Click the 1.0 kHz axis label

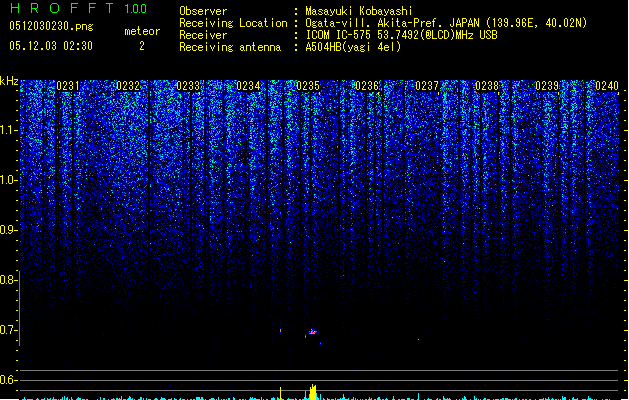pyautogui.click(x=8, y=180)
